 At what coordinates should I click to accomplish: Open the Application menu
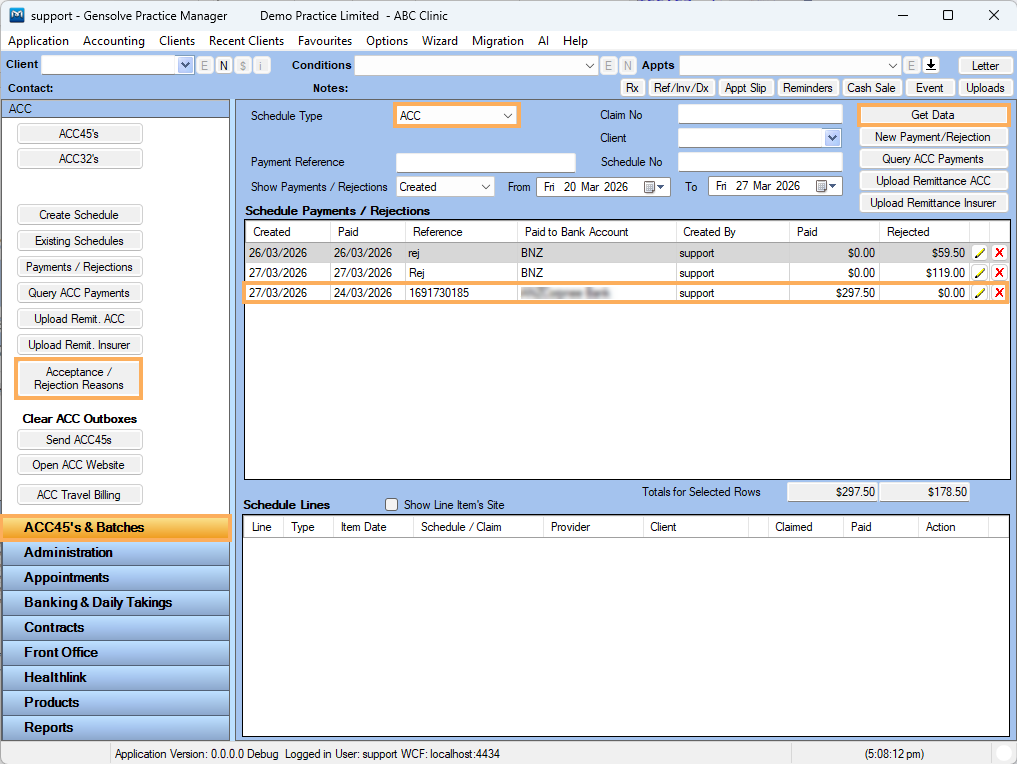38,41
